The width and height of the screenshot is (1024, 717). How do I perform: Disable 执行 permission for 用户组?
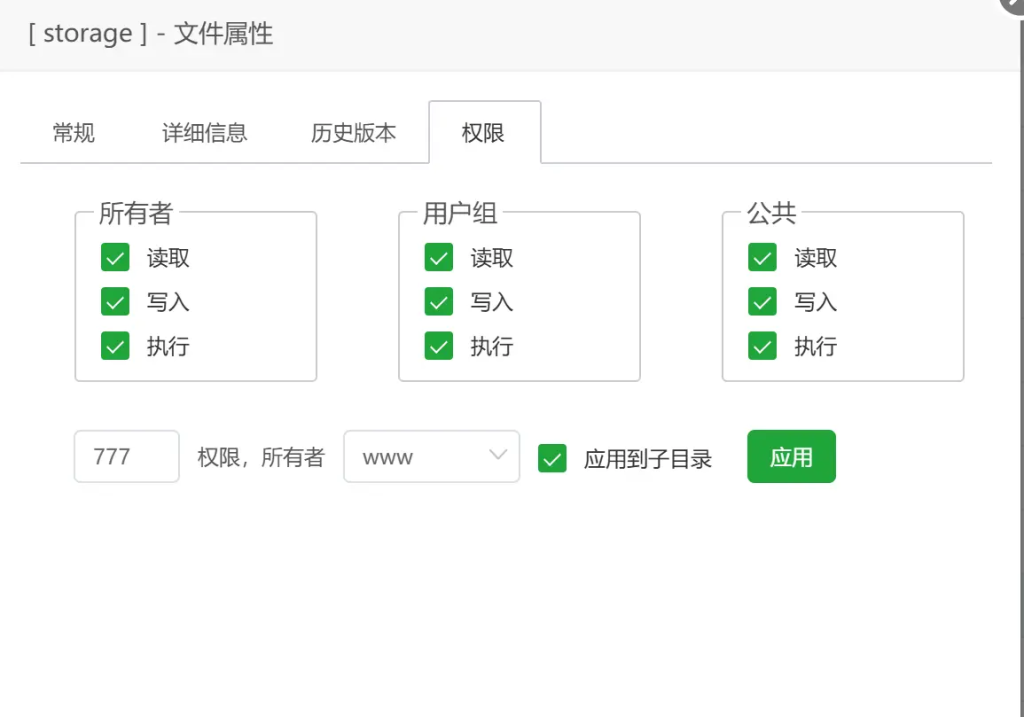[x=439, y=346]
